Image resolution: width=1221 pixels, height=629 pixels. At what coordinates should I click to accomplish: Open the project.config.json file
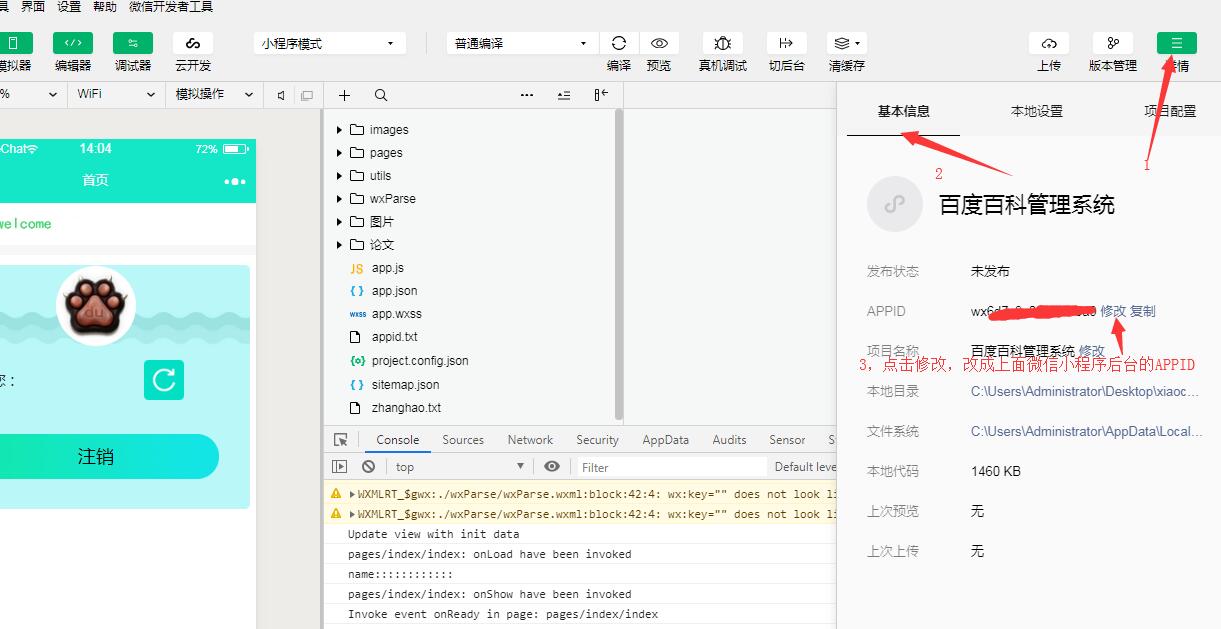[x=419, y=361]
